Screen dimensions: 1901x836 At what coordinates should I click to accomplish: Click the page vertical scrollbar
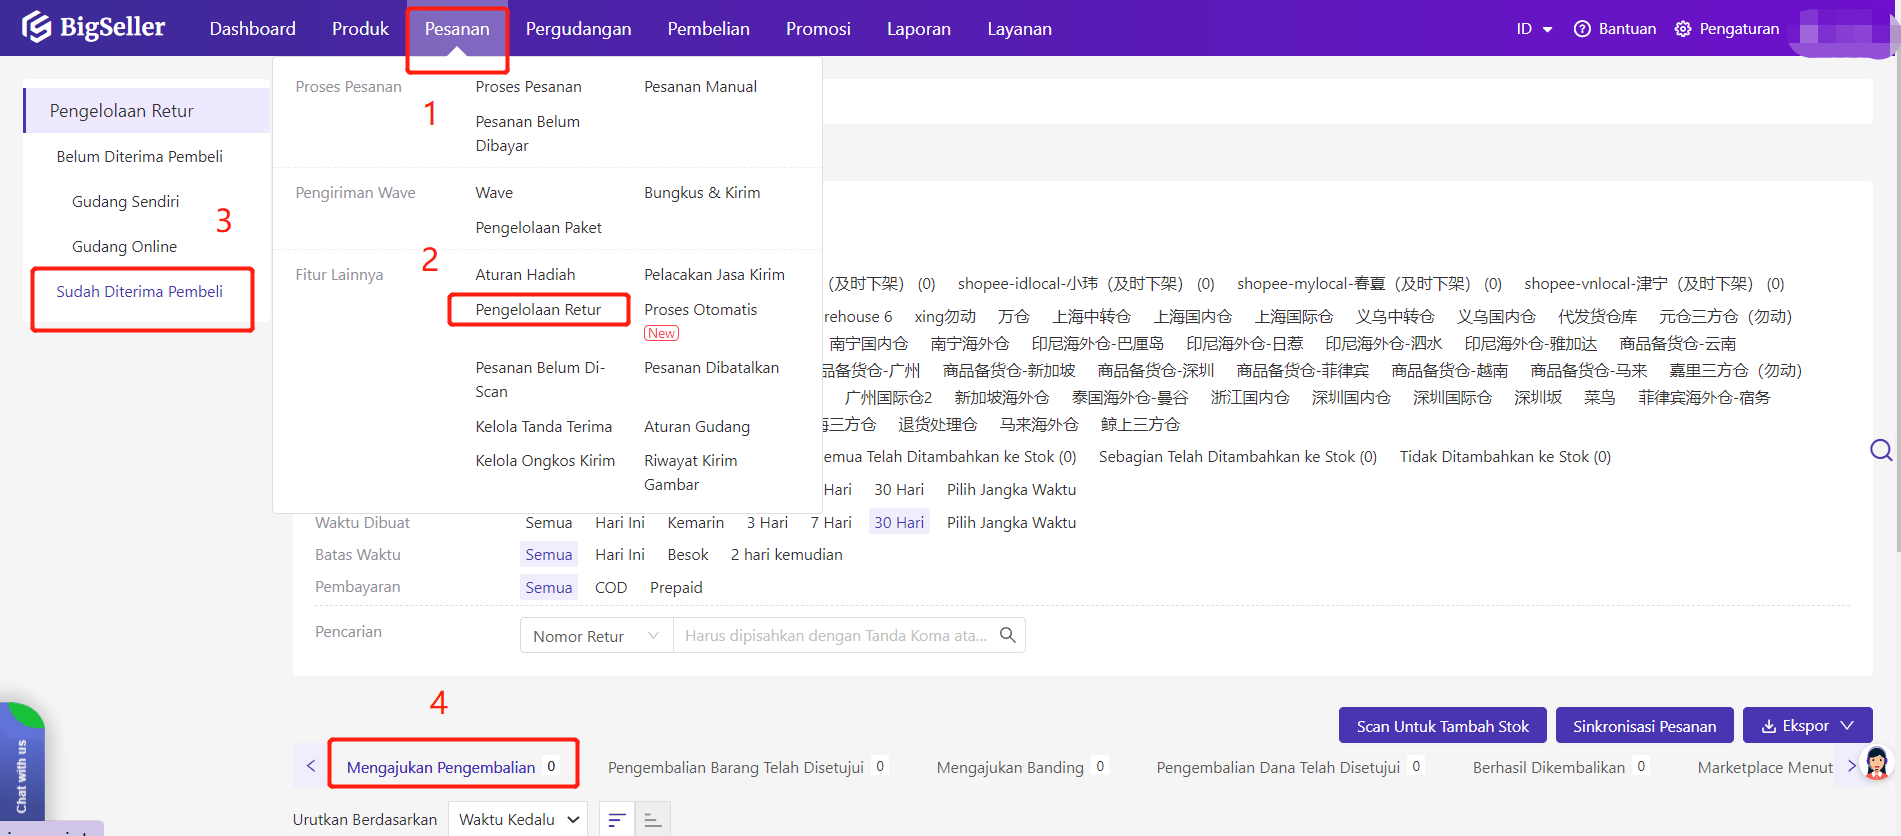coord(1897,300)
